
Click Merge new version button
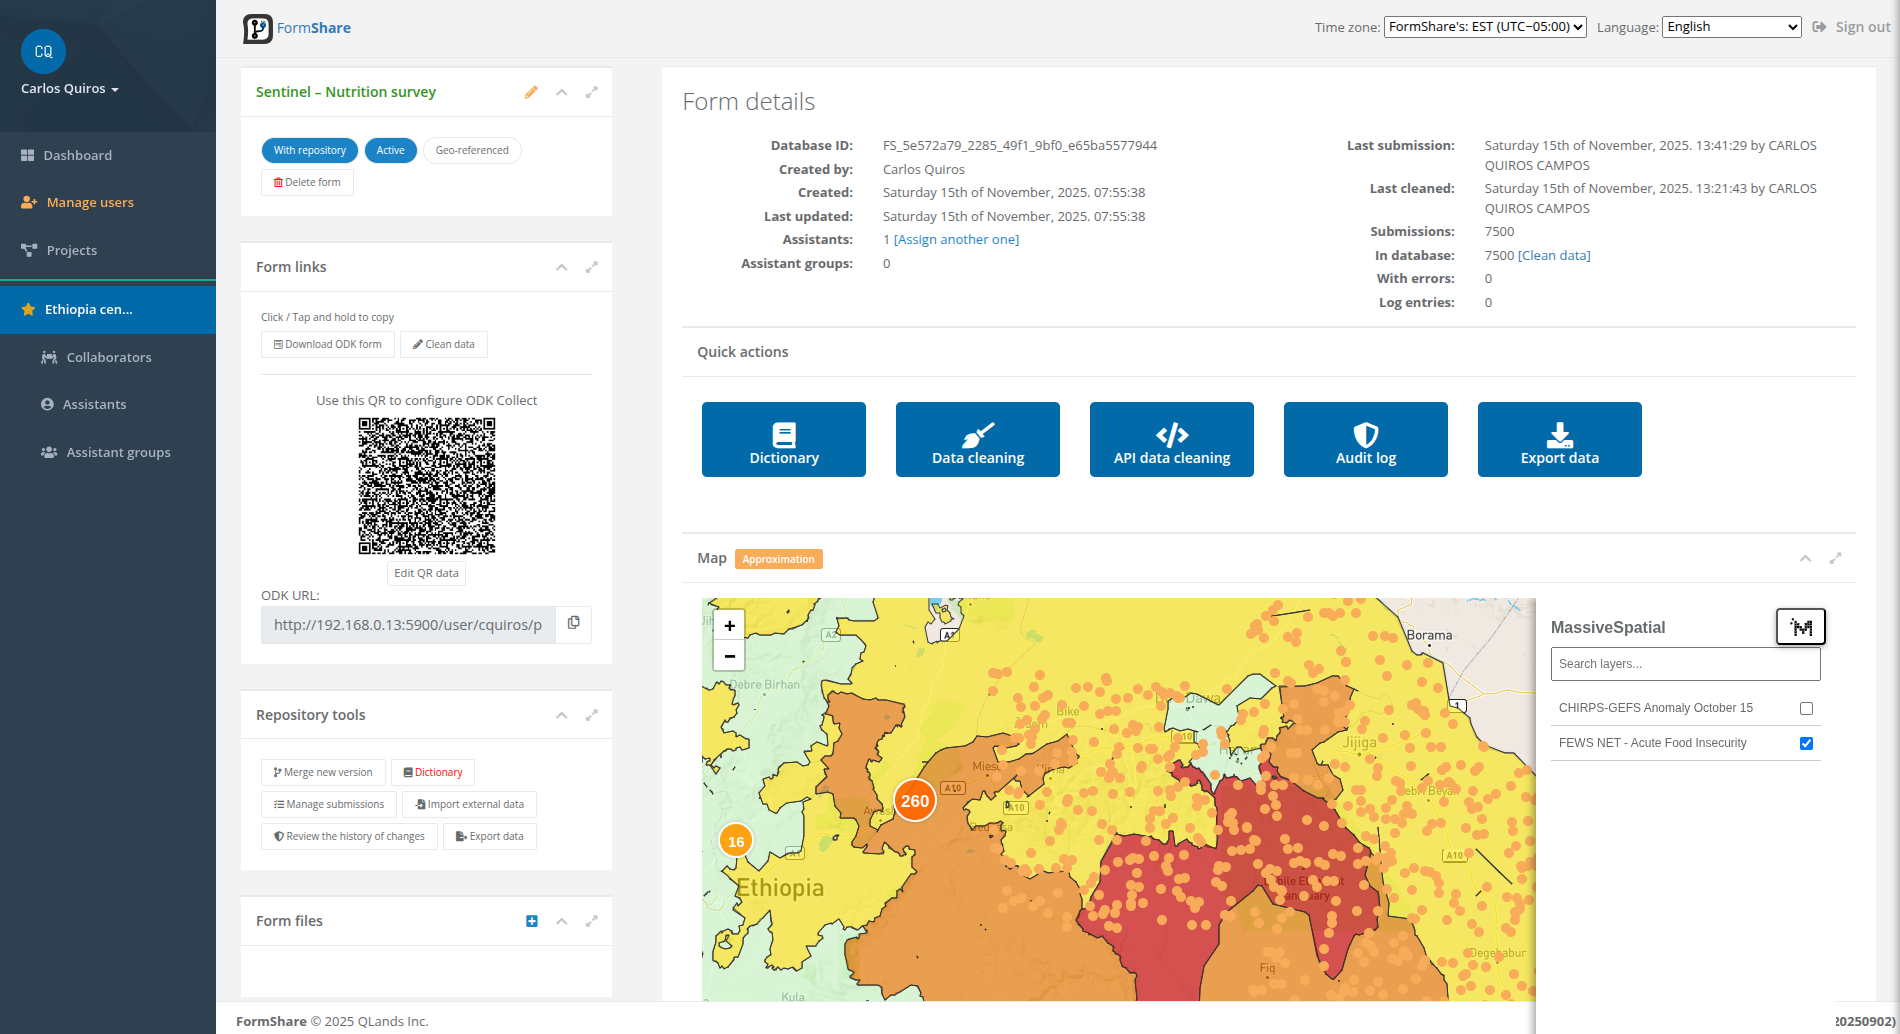(323, 772)
